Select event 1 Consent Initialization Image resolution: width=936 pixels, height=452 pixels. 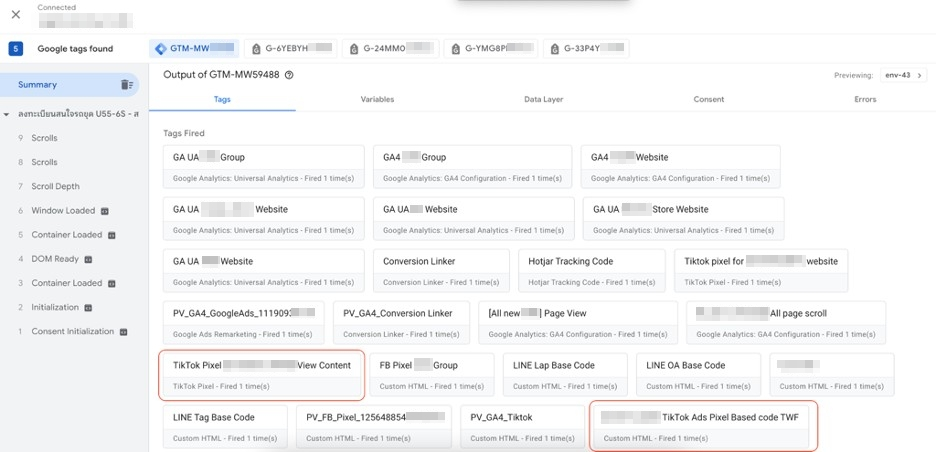[x=74, y=331]
